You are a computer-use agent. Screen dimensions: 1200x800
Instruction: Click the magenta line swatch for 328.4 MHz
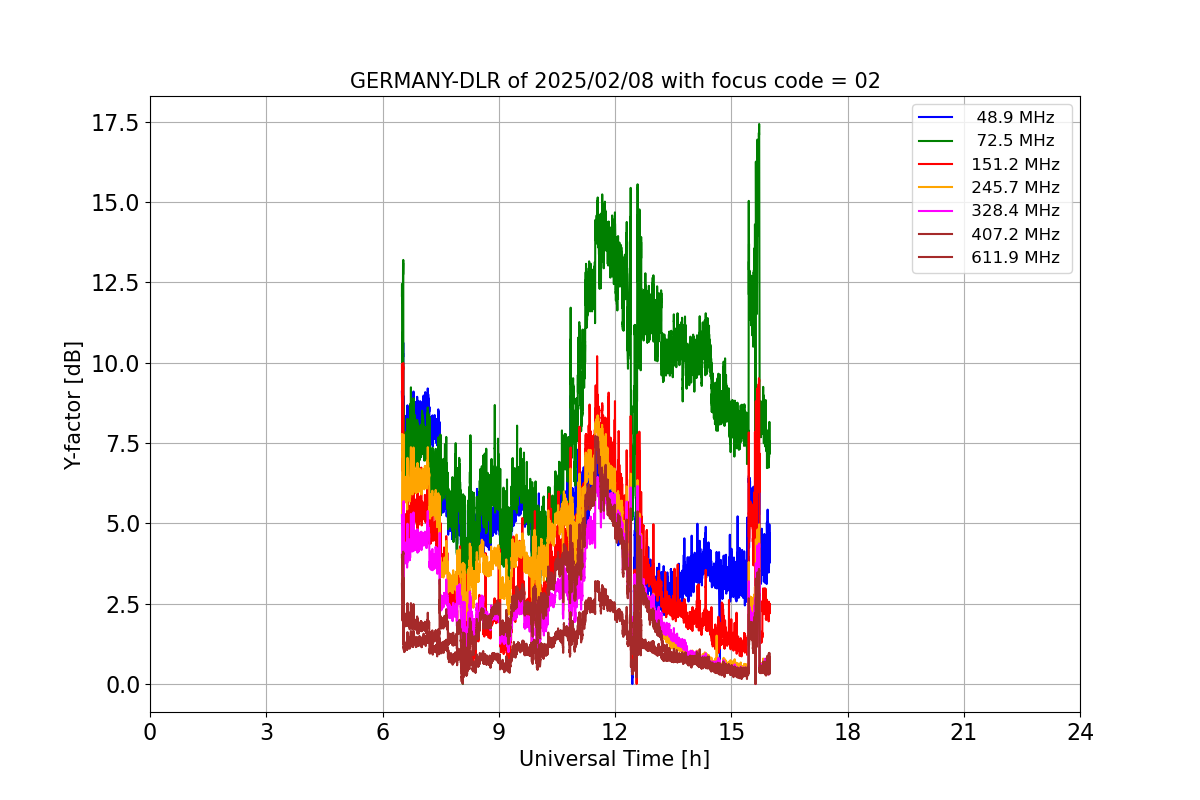click(936, 211)
